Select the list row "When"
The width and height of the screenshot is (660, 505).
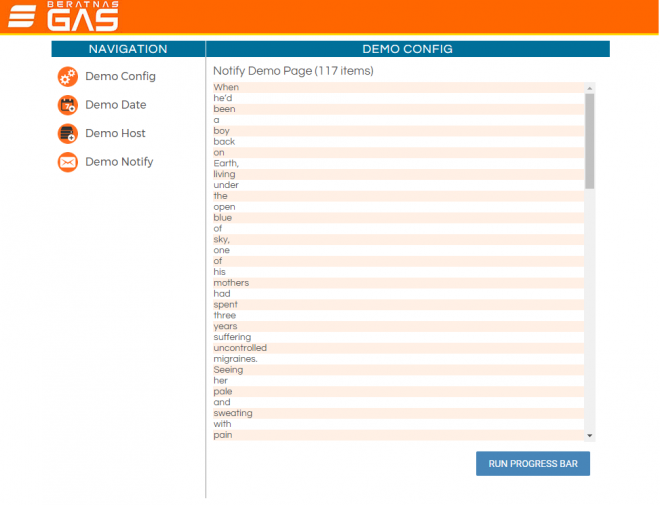(399, 87)
